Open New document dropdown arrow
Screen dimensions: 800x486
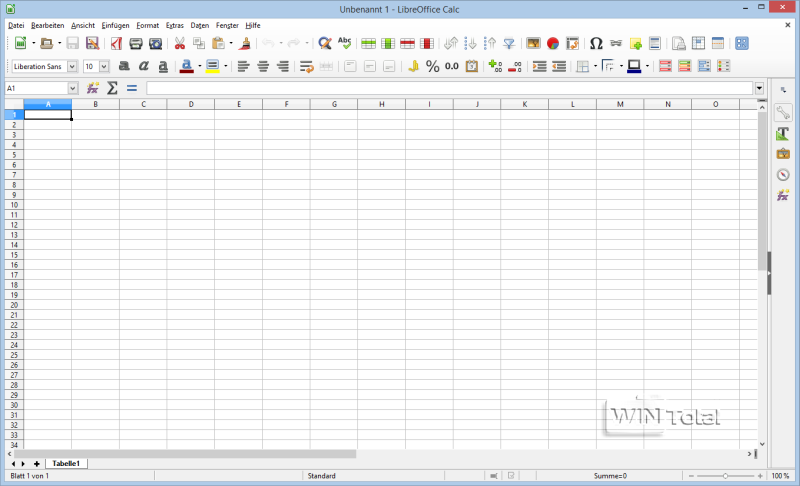pyautogui.click(x=34, y=43)
